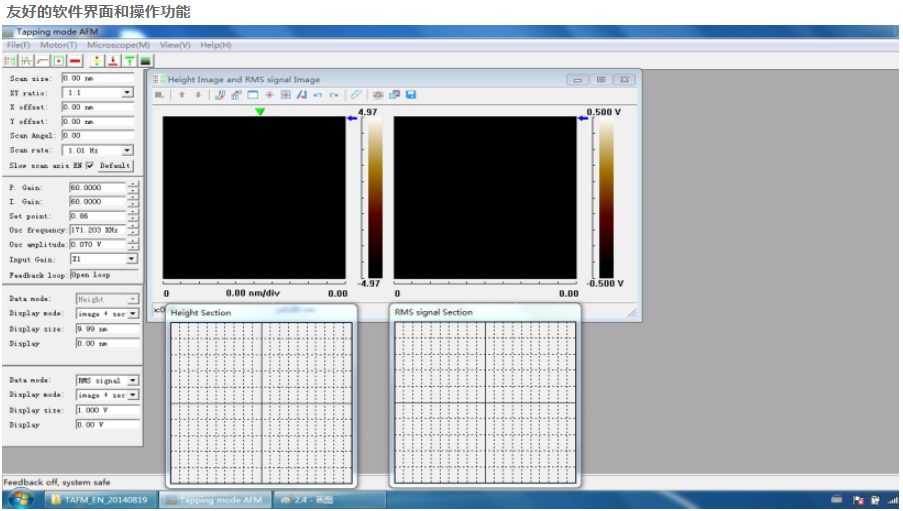Viewport: 903px width, 511px height.
Task: Click the red down-arrow tip icon
Action: 113,60
